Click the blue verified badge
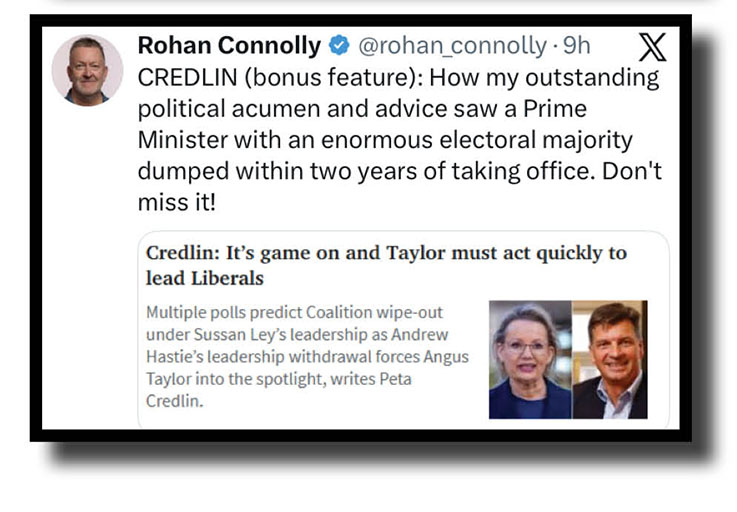 340,46
